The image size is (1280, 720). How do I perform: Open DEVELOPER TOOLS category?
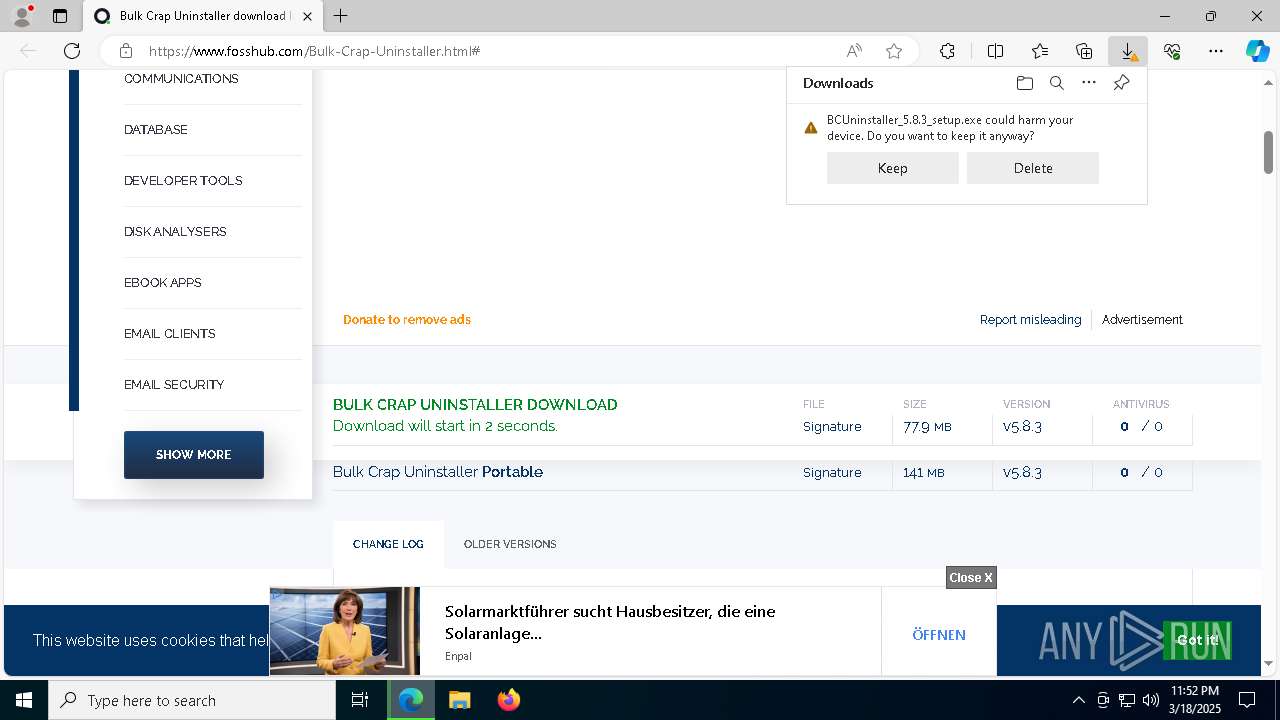[x=183, y=181]
